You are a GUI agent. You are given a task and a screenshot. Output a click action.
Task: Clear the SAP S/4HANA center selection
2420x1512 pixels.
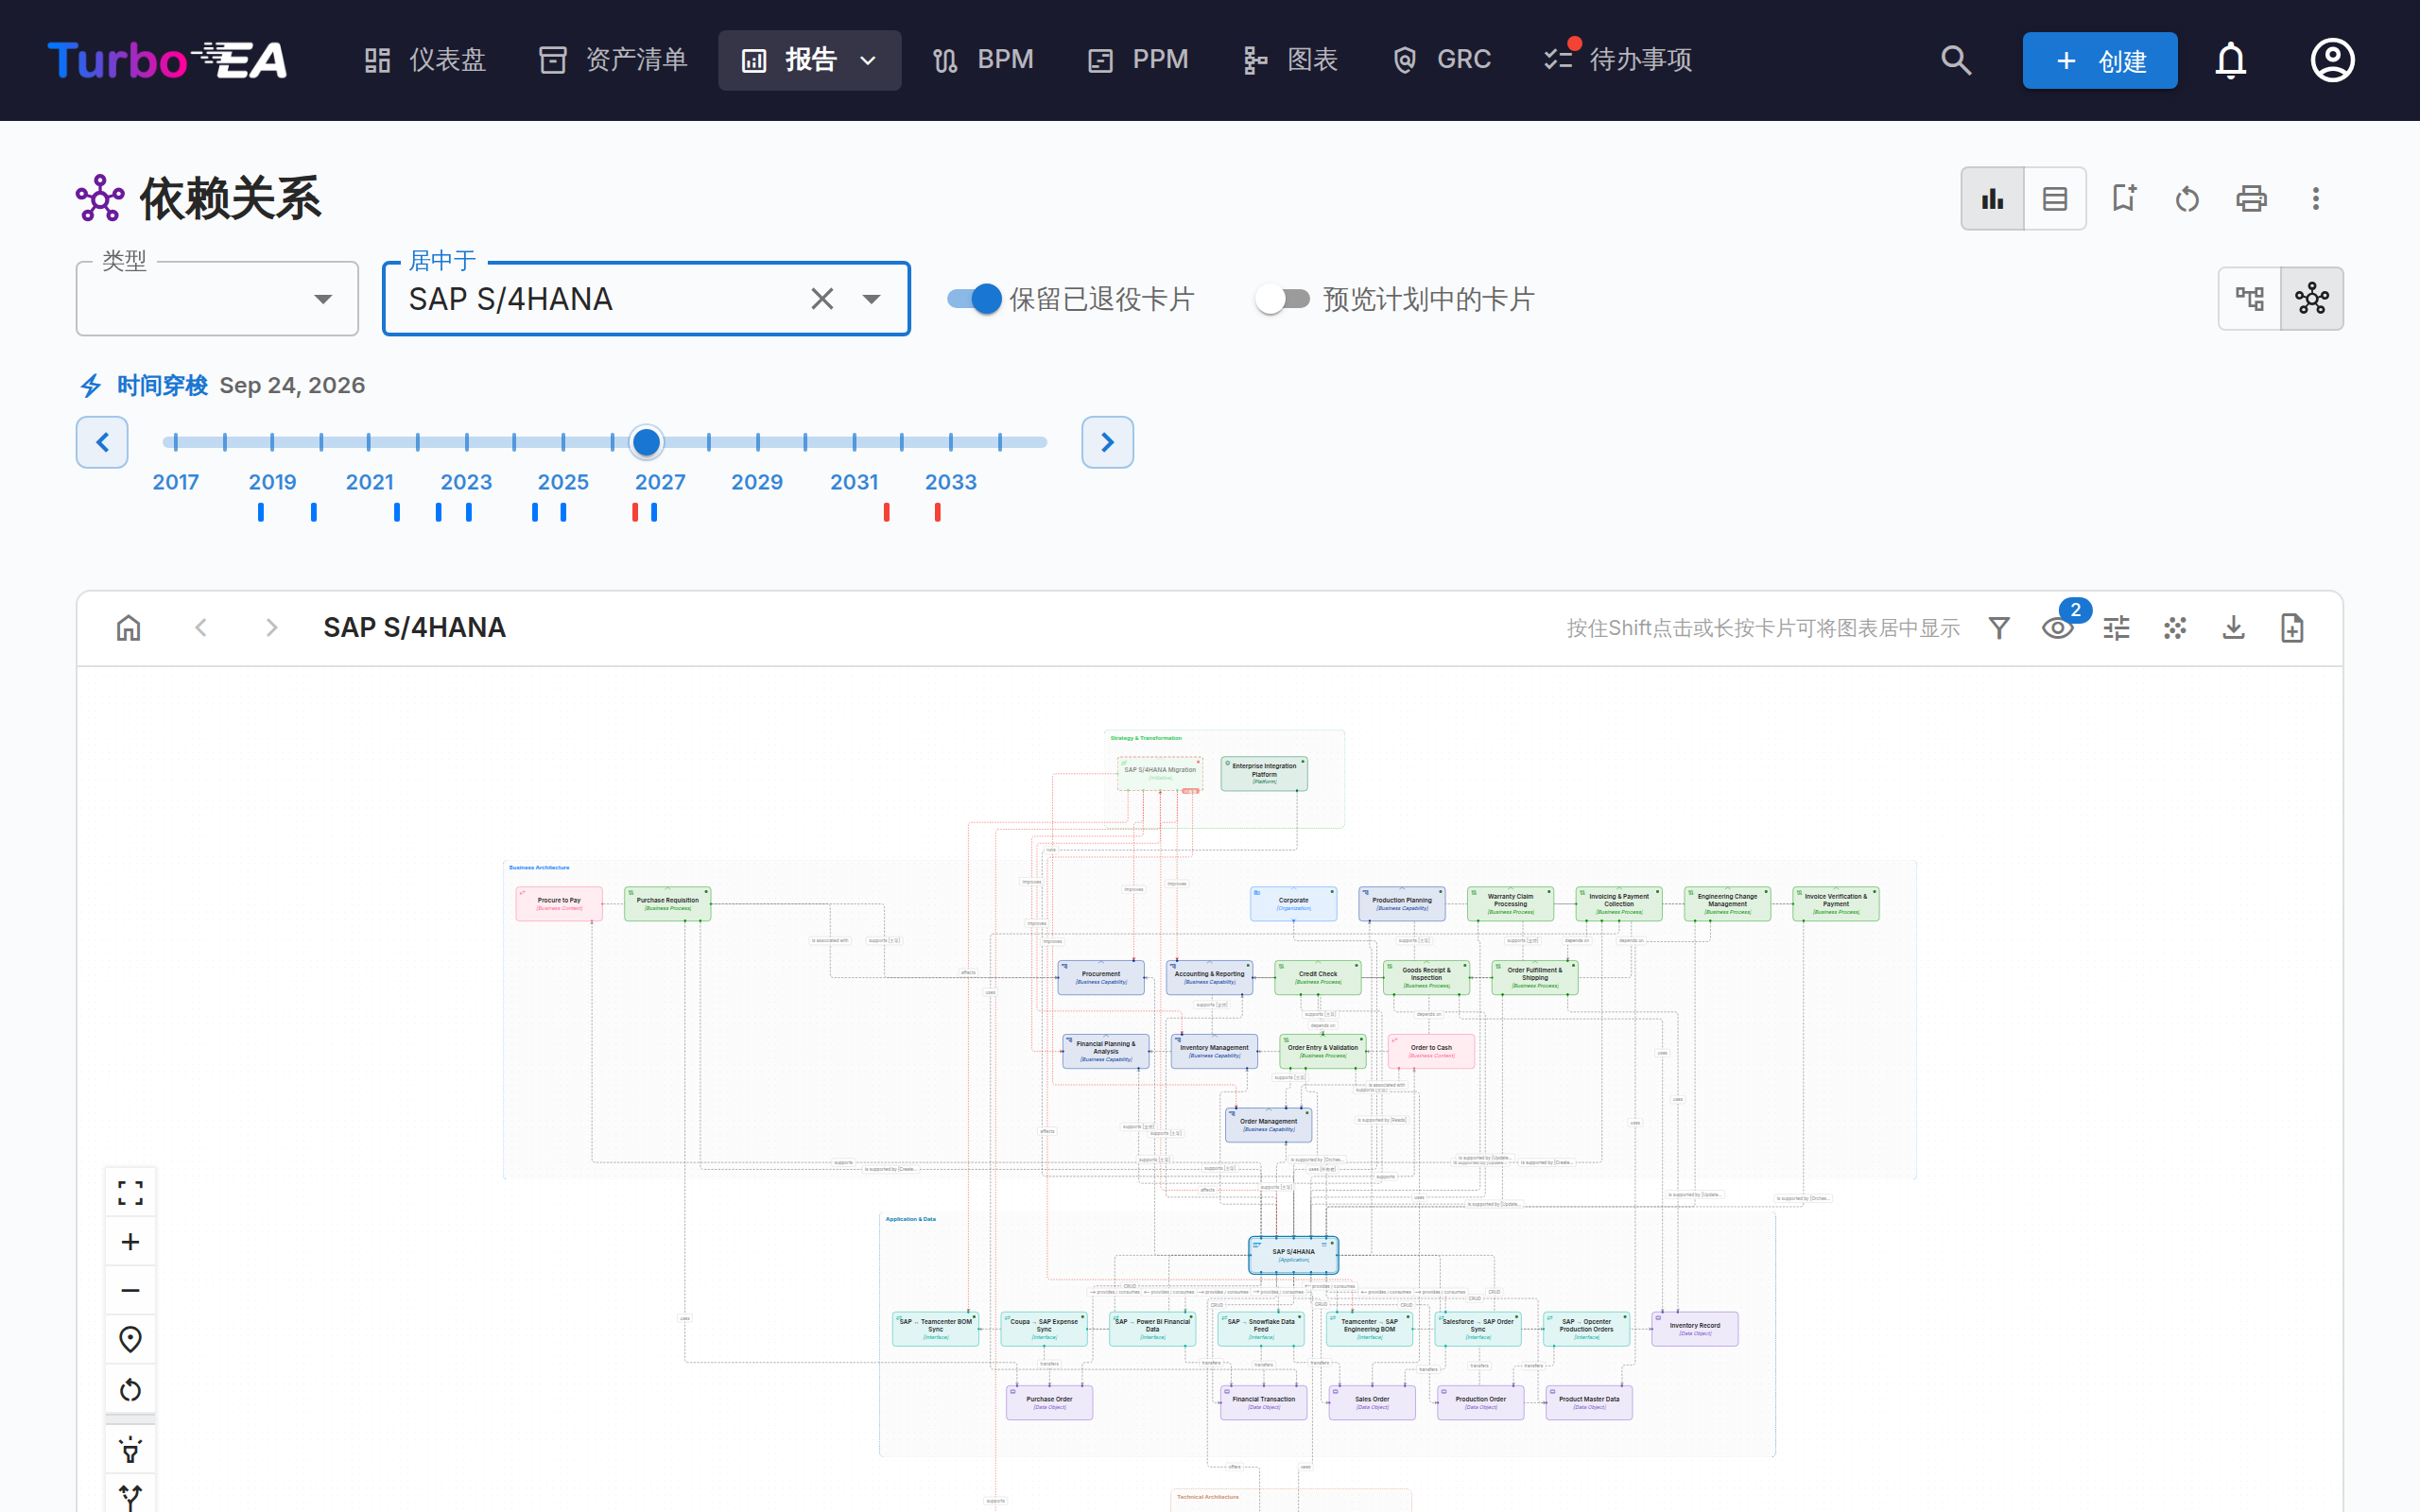(x=822, y=298)
